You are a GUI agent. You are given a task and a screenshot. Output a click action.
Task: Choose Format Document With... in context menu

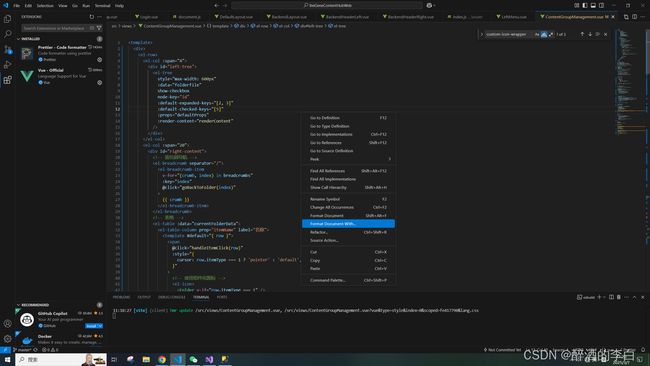point(348,224)
